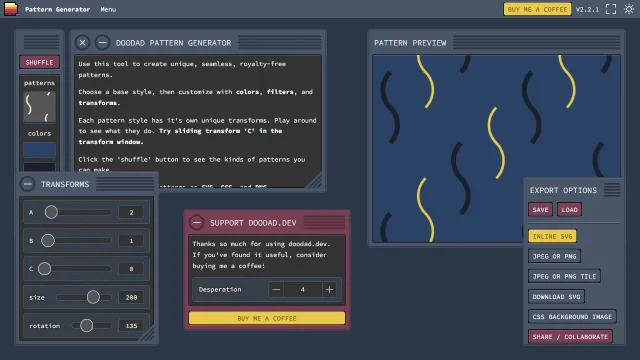Click the Pattern Preview title bar
The height and width of the screenshot is (360, 640).
(x=496, y=42)
